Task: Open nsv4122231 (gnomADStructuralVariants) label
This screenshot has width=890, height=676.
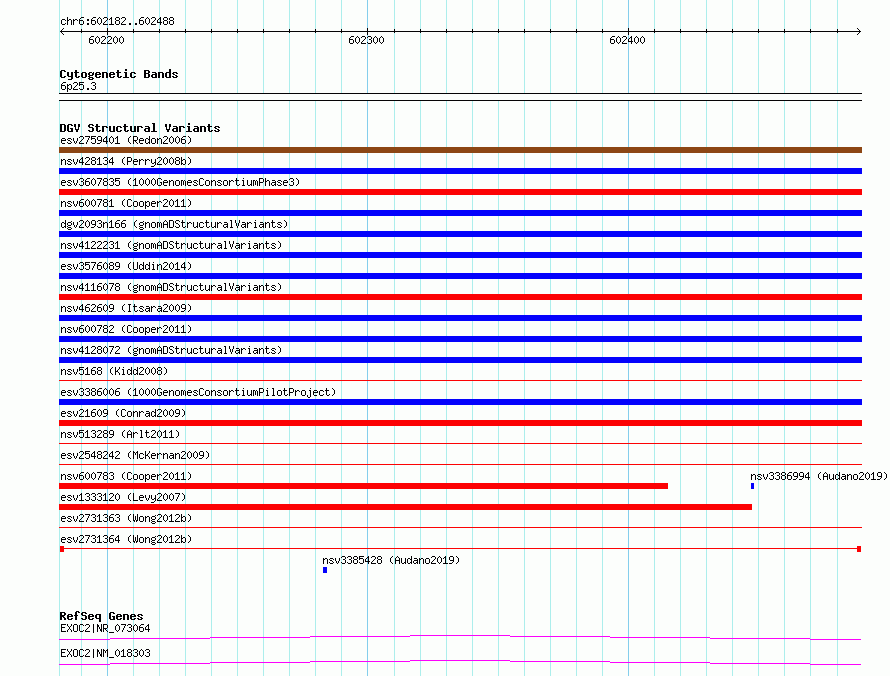Action: click(171, 245)
